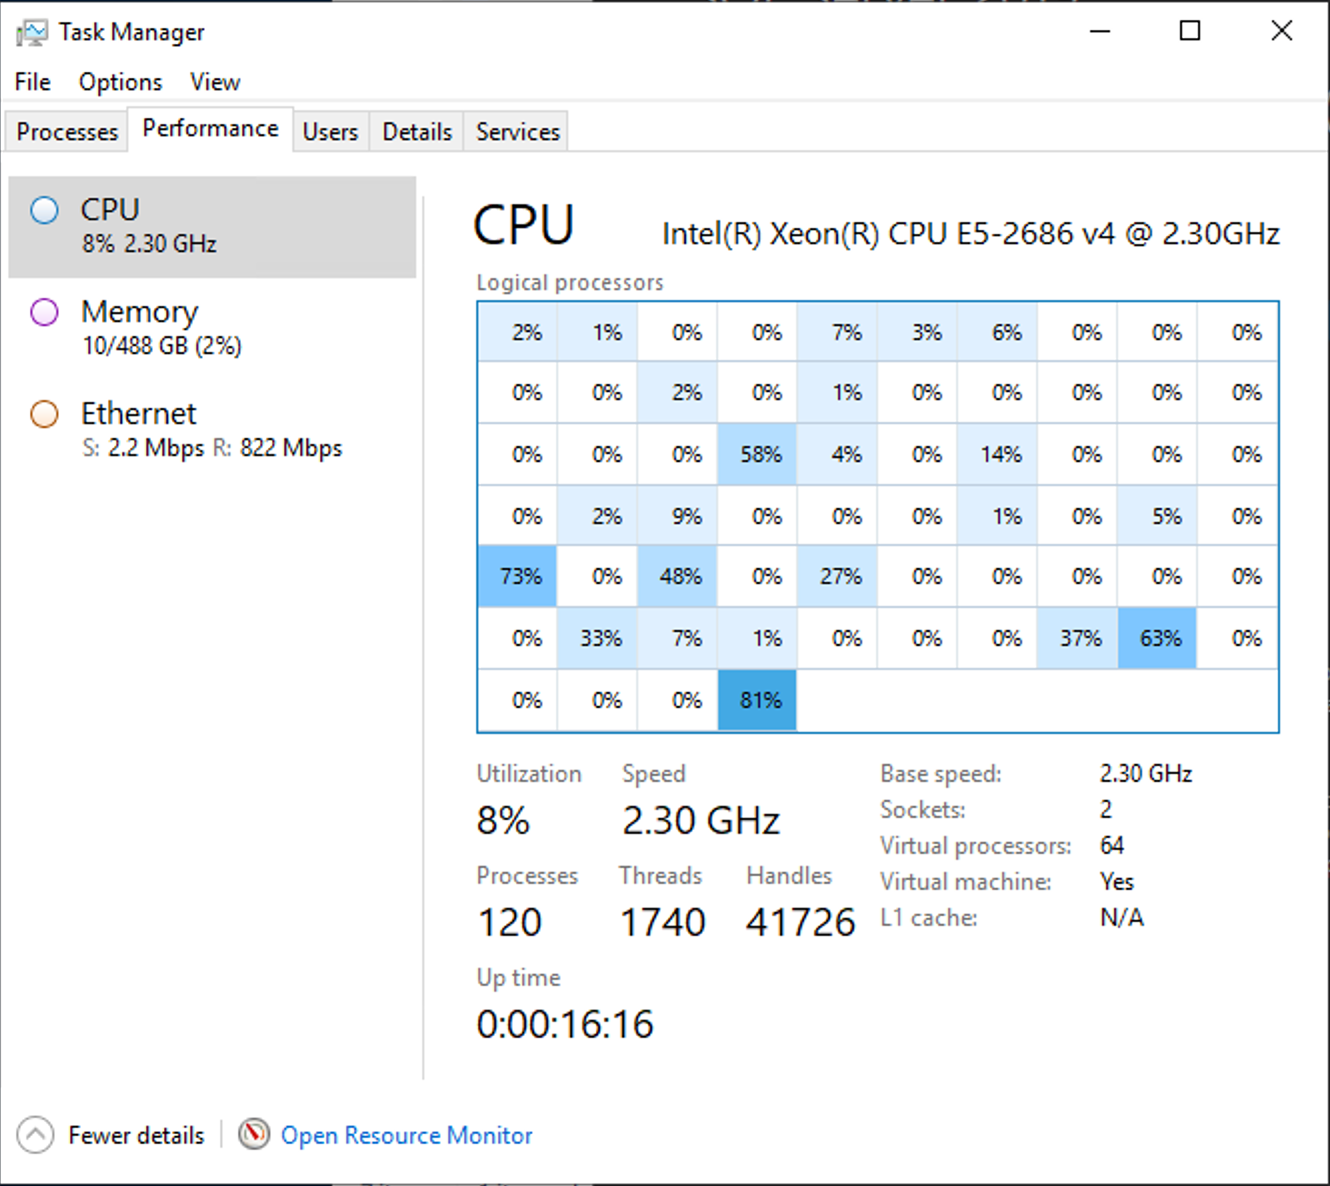The height and width of the screenshot is (1186, 1330).
Task: Maximize the Task Manager window
Action: [x=1190, y=31]
